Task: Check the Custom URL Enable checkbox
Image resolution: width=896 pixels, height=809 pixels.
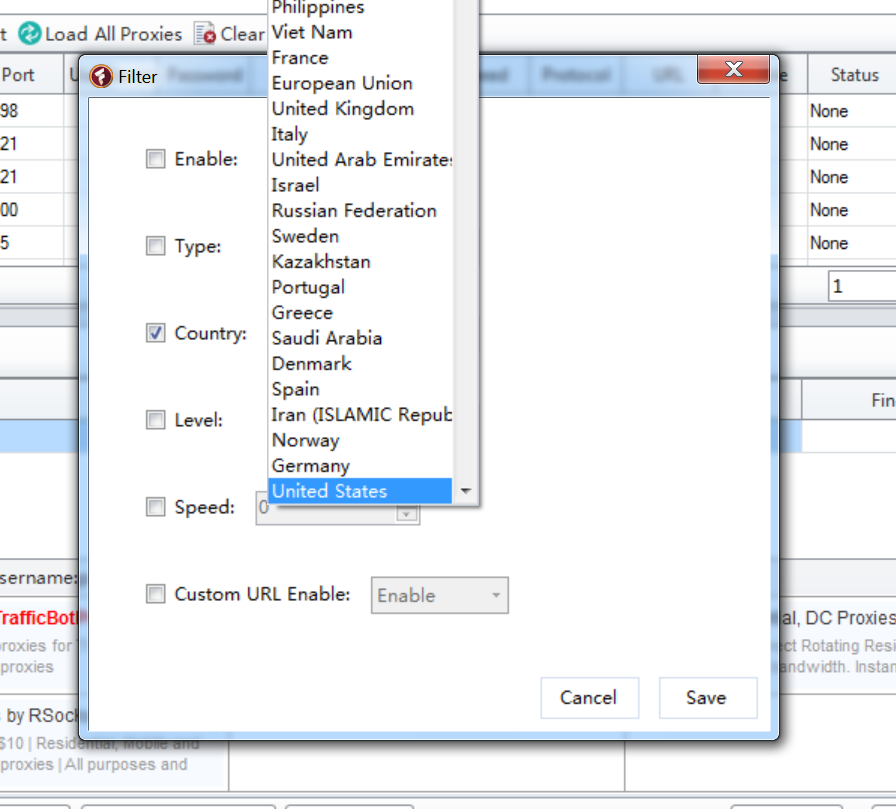Action: point(156,594)
